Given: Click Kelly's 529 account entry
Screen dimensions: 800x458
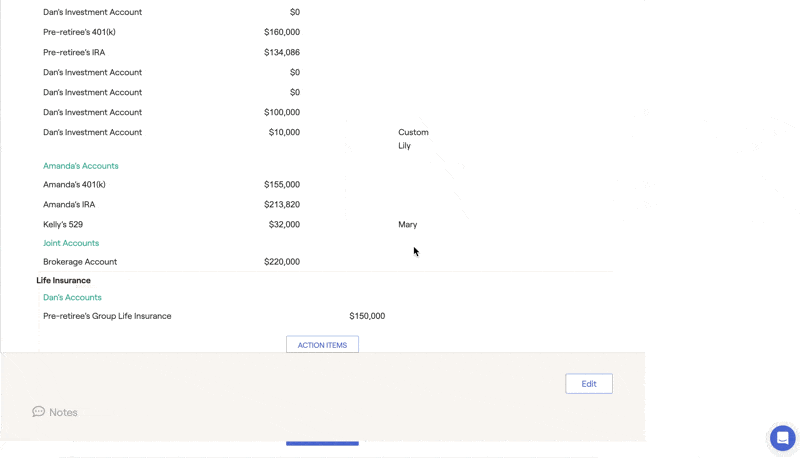Looking at the screenshot, I should 63,224.
